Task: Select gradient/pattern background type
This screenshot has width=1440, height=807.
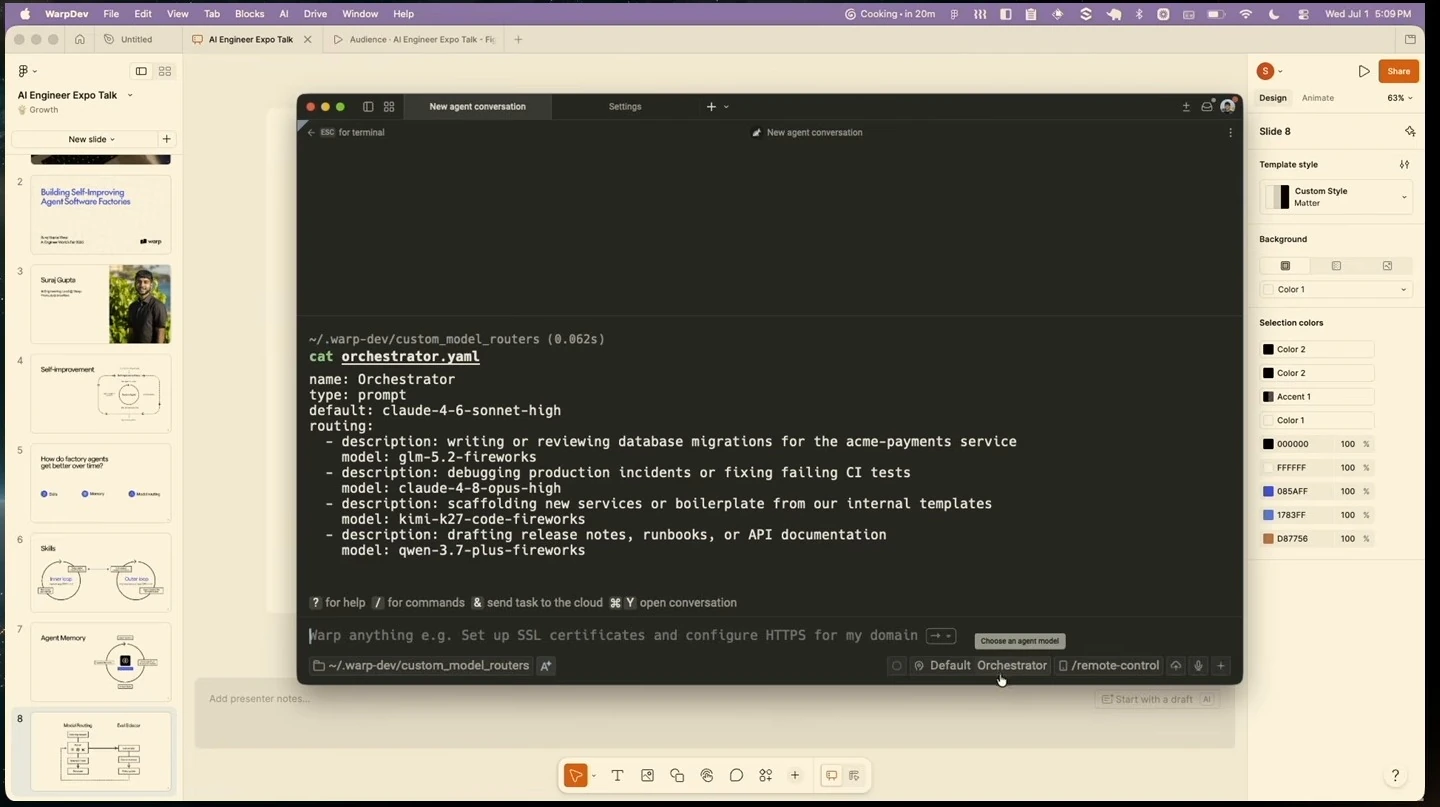Action: click(x=1336, y=265)
